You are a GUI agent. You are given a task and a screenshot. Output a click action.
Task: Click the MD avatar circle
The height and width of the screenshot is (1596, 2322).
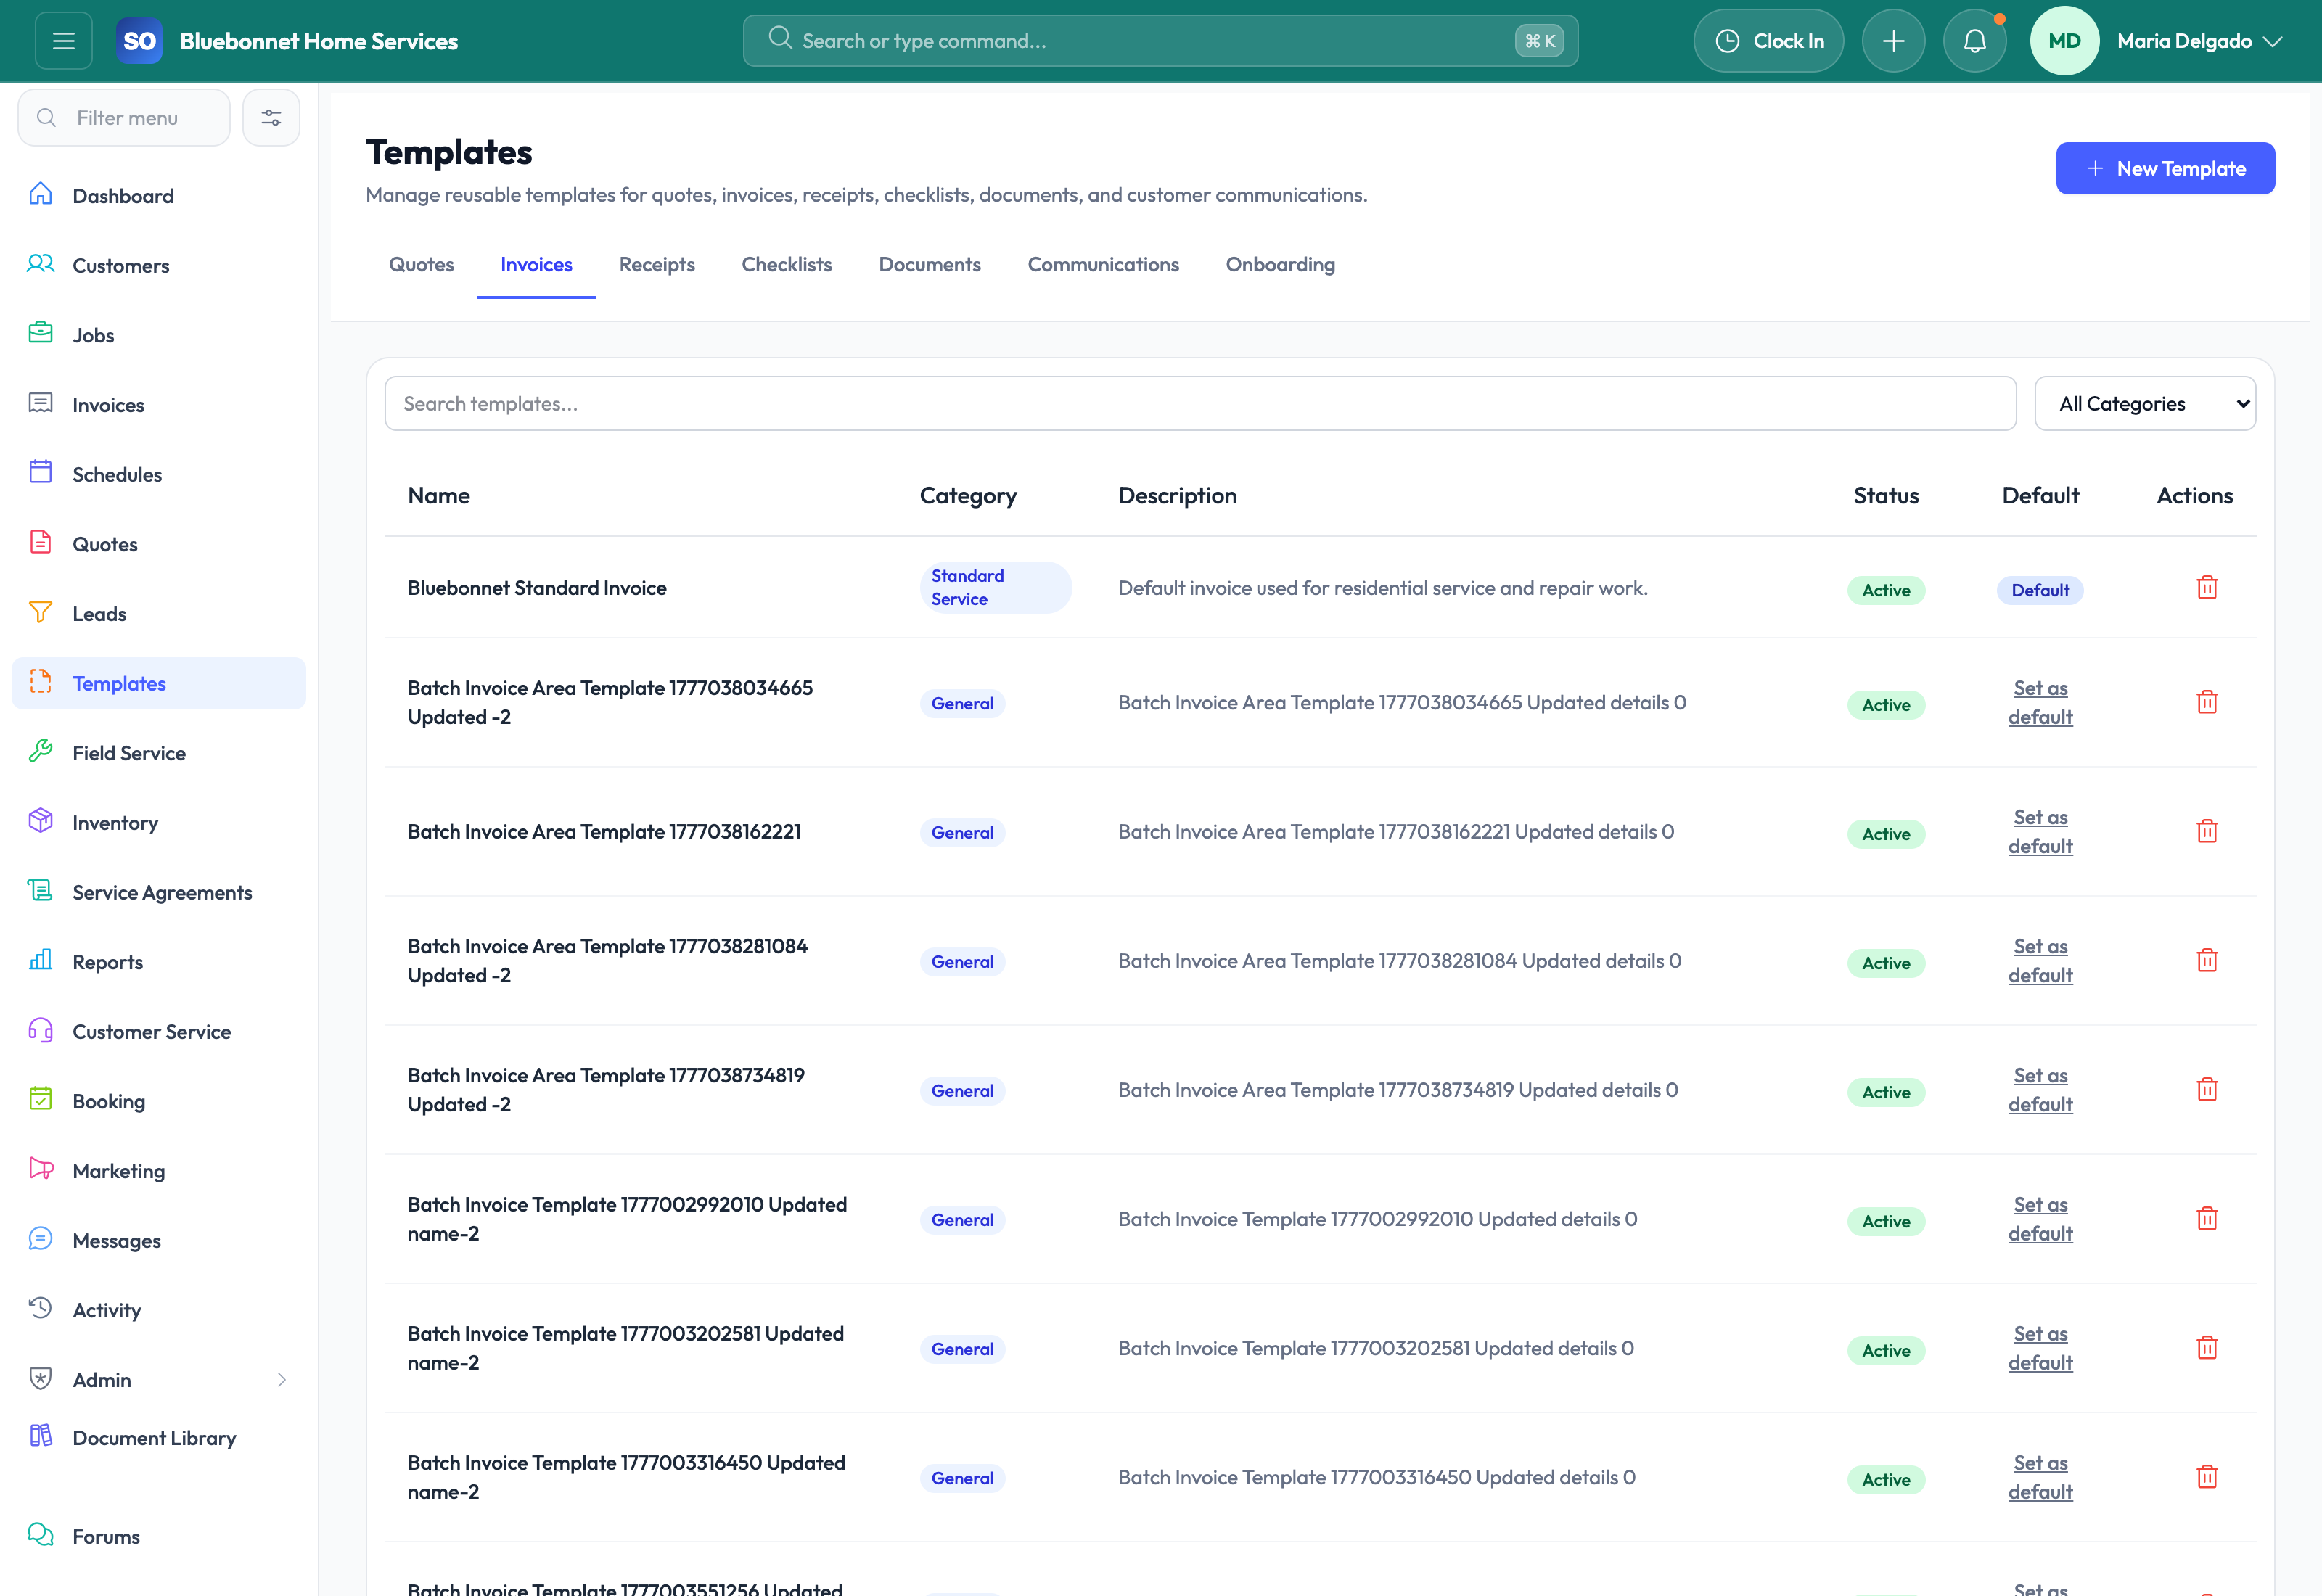tap(2064, 41)
